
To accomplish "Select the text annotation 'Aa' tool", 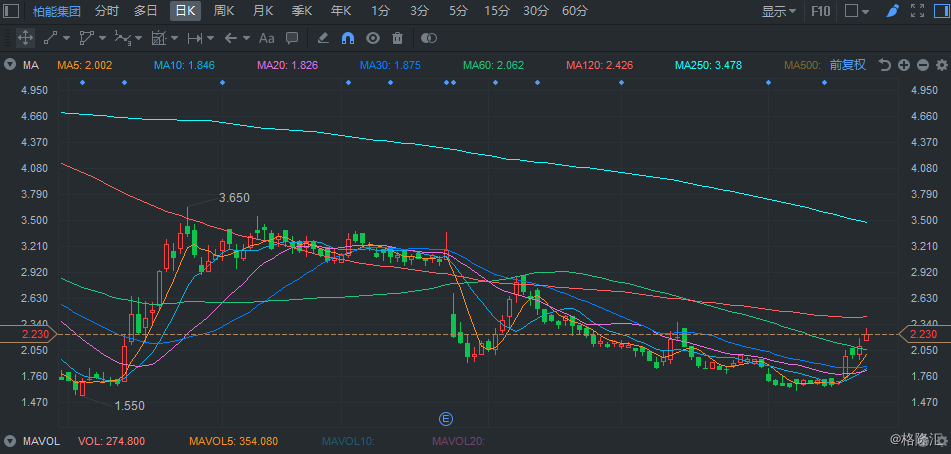I will (266, 38).
